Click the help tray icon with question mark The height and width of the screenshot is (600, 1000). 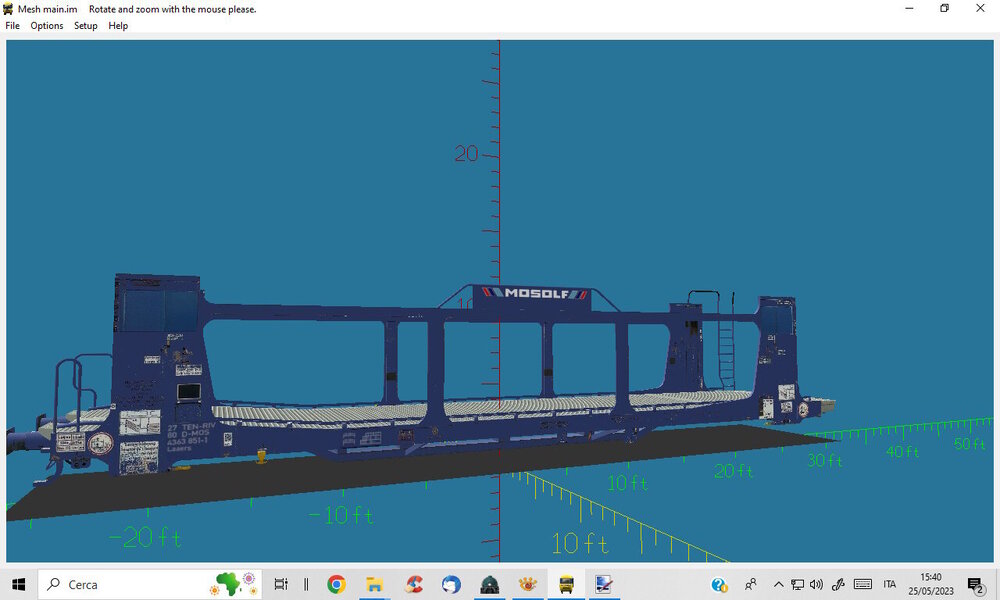click(719, 584)
